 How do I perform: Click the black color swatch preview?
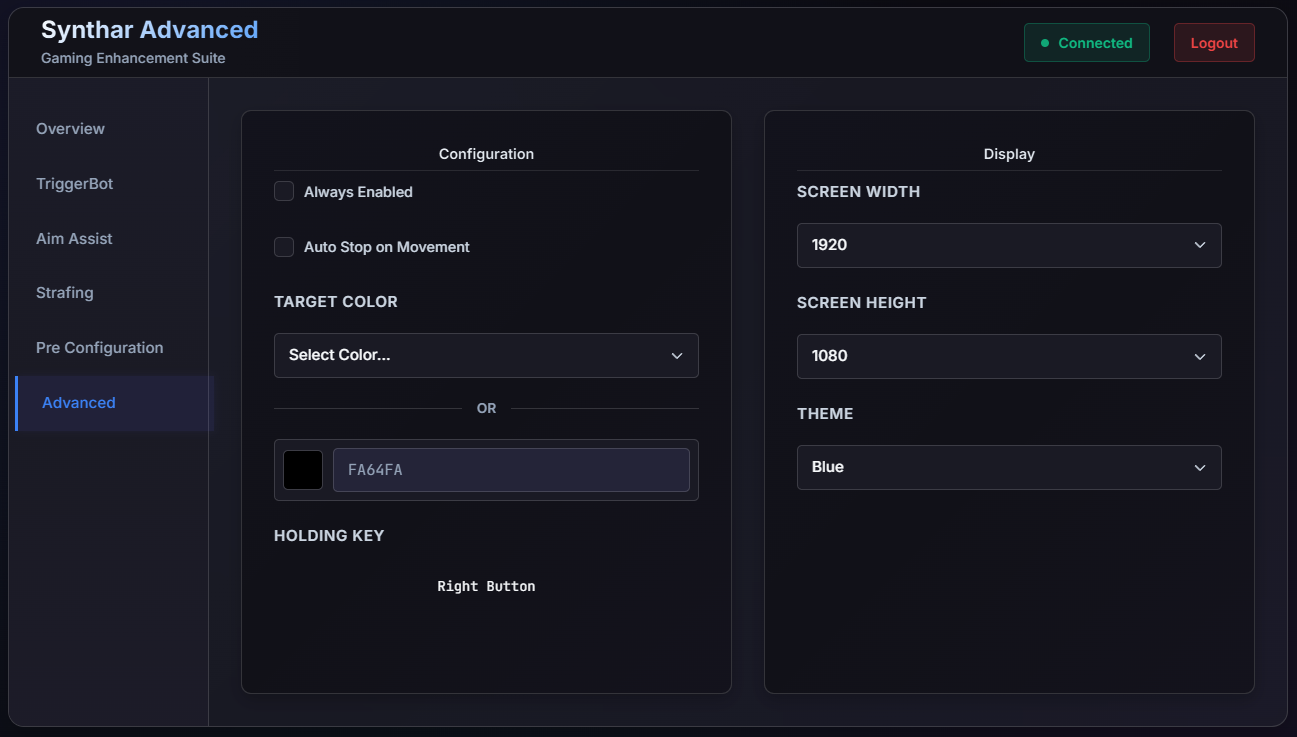(x=302, y=469)
